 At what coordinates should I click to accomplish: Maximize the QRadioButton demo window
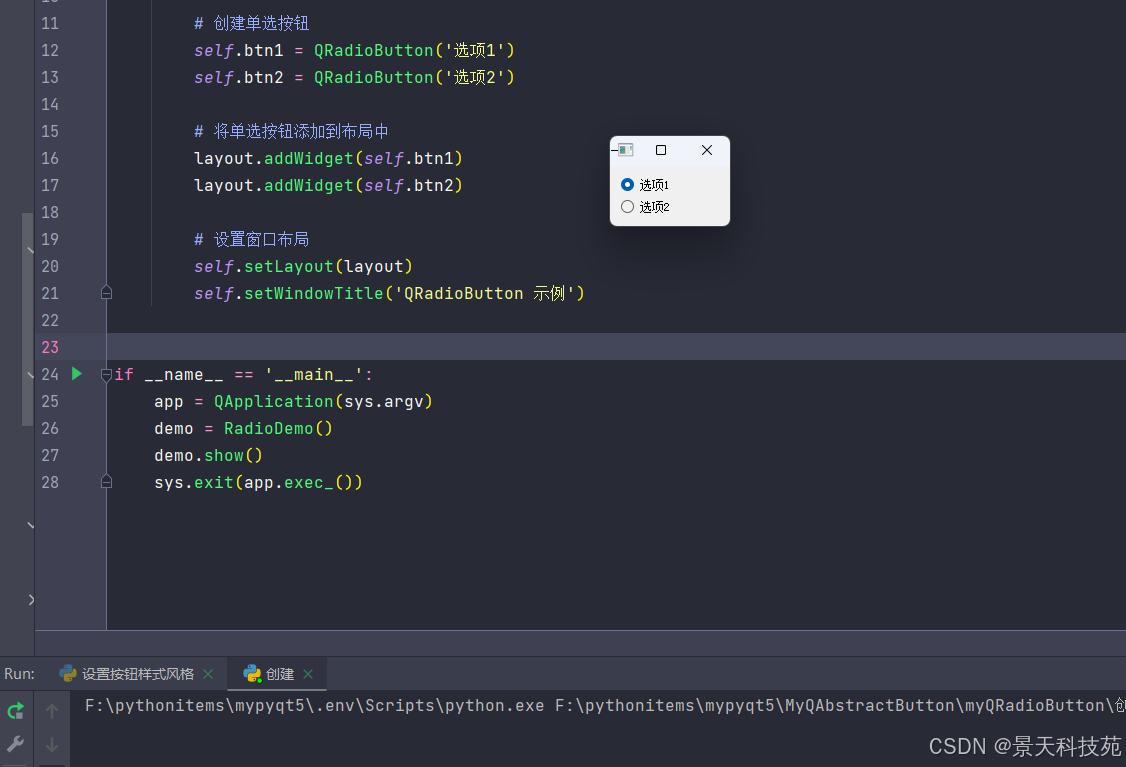[x=661, y=150]
